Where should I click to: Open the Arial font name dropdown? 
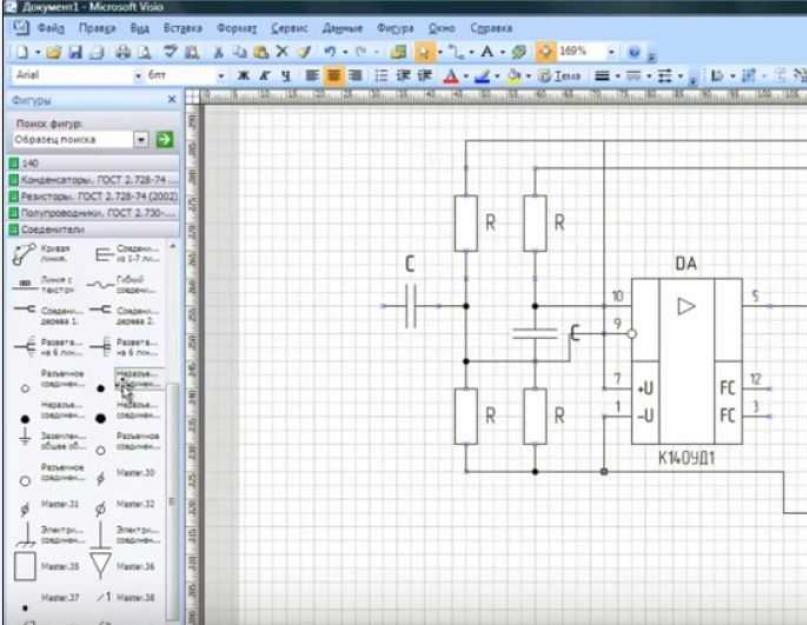[x=138, y=76]
